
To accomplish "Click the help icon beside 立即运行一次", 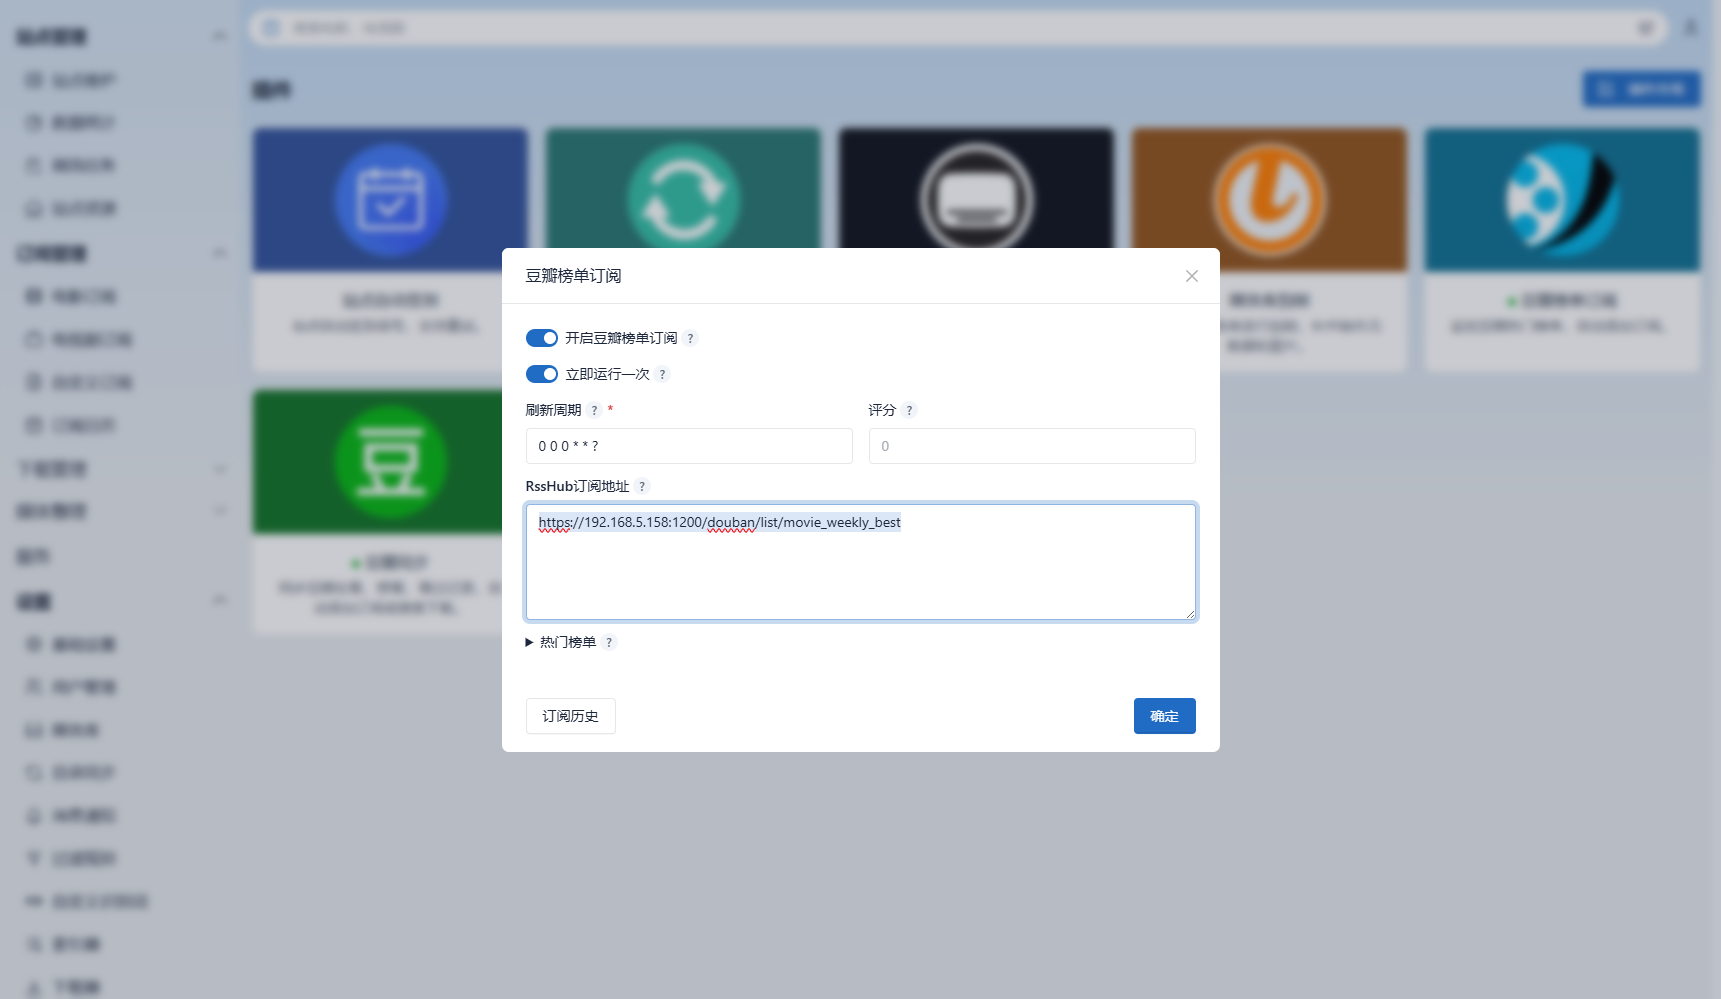I will click(x=662, y=374).
